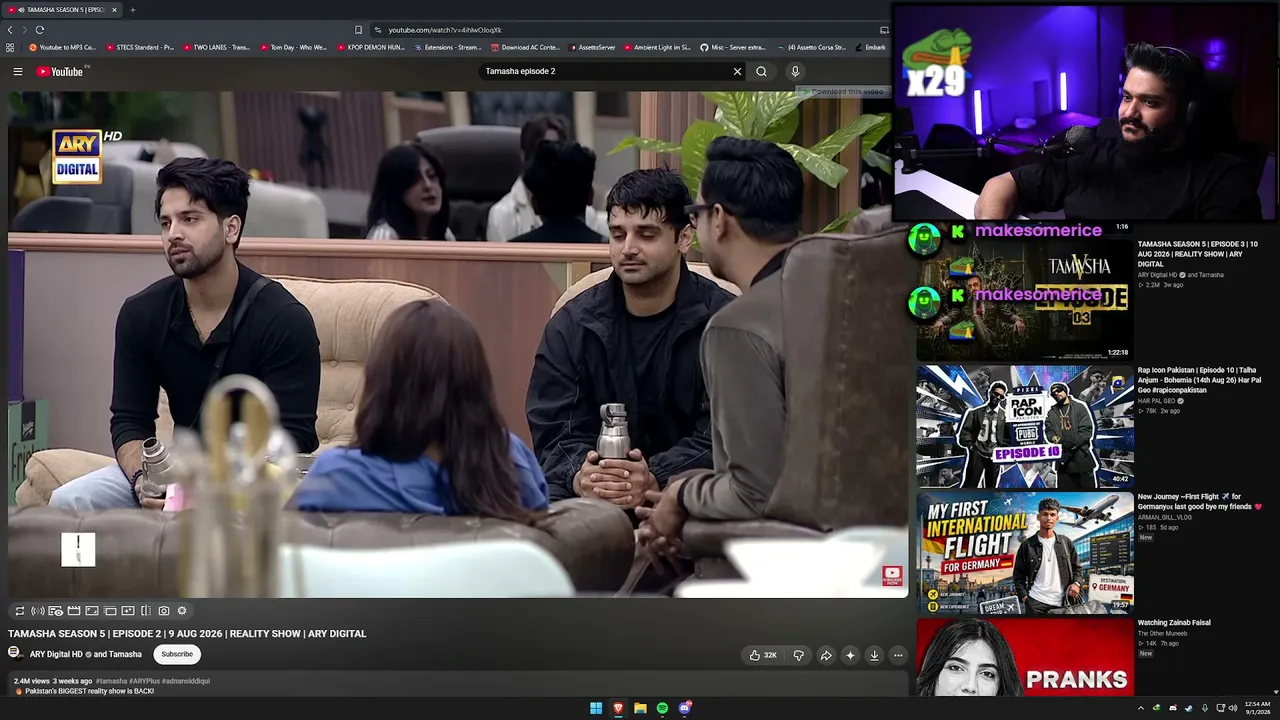The image size is (1280, 720).
Task: Open the "STECS Standard" bookmark
Action: 140,47
